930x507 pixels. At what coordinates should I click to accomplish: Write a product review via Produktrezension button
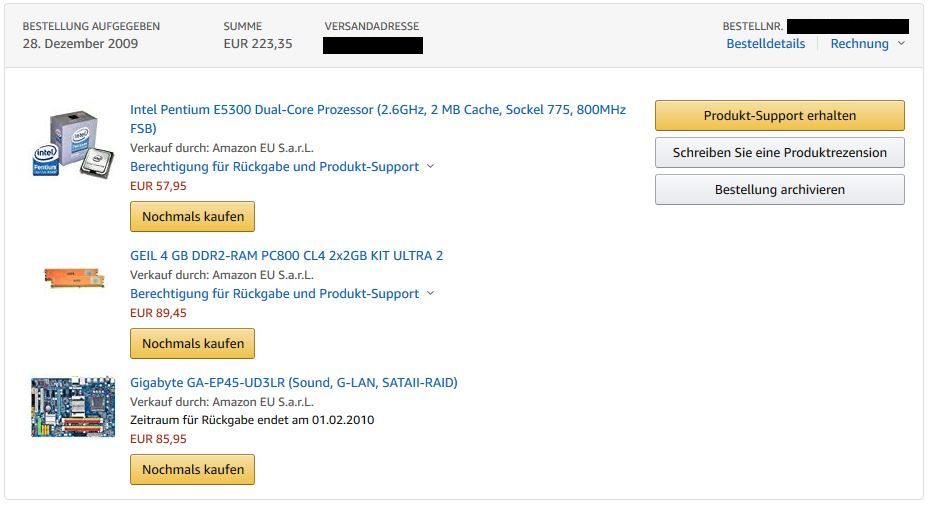pos(779,152)
